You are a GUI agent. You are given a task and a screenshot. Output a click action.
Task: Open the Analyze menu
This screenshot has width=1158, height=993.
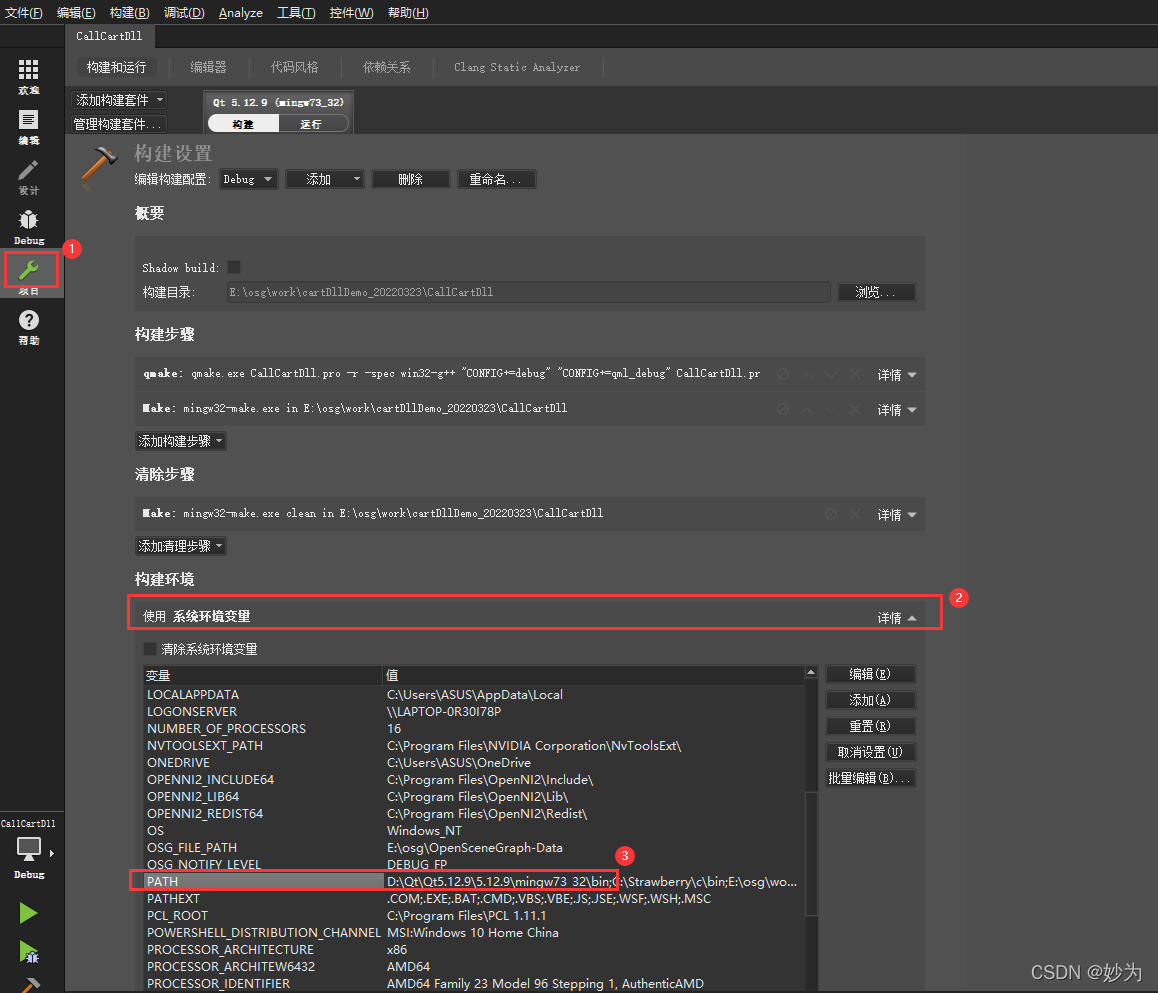241,13
